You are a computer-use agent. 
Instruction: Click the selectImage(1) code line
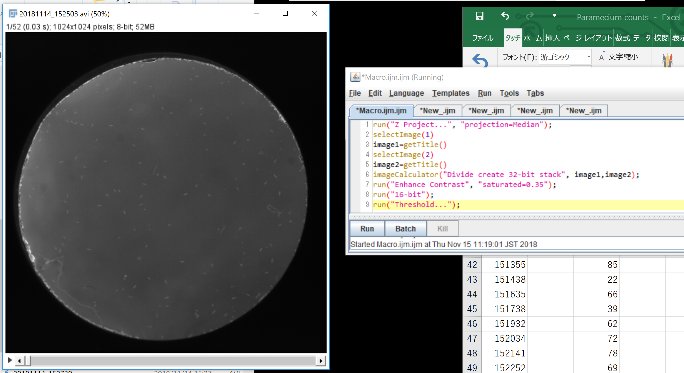click(x=404, y=135)
